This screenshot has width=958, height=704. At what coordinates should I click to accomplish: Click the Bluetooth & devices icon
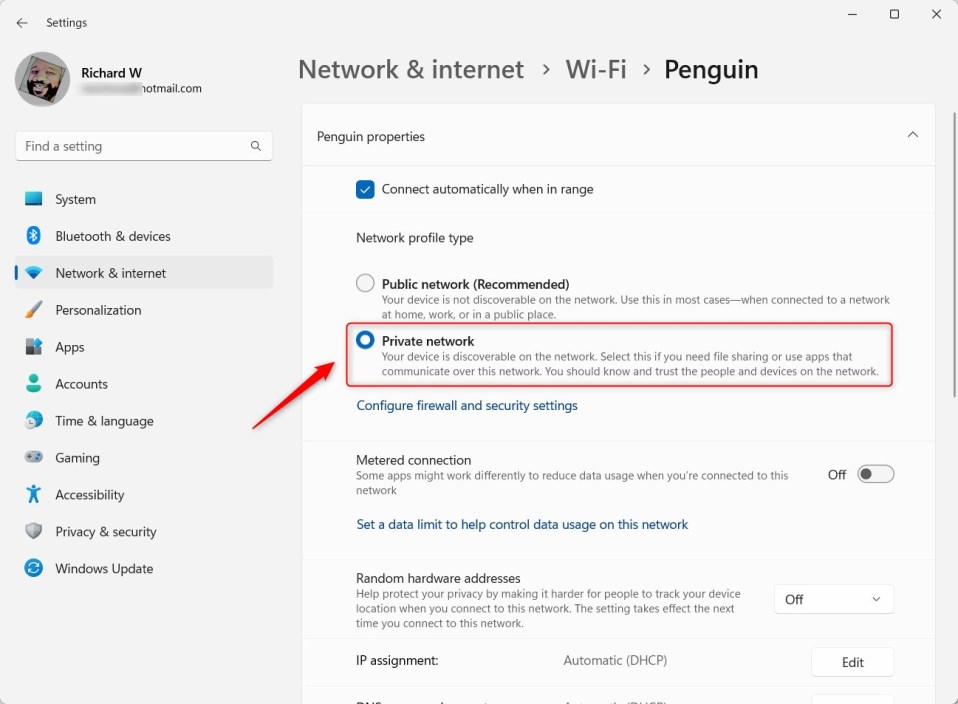(34, 236)
